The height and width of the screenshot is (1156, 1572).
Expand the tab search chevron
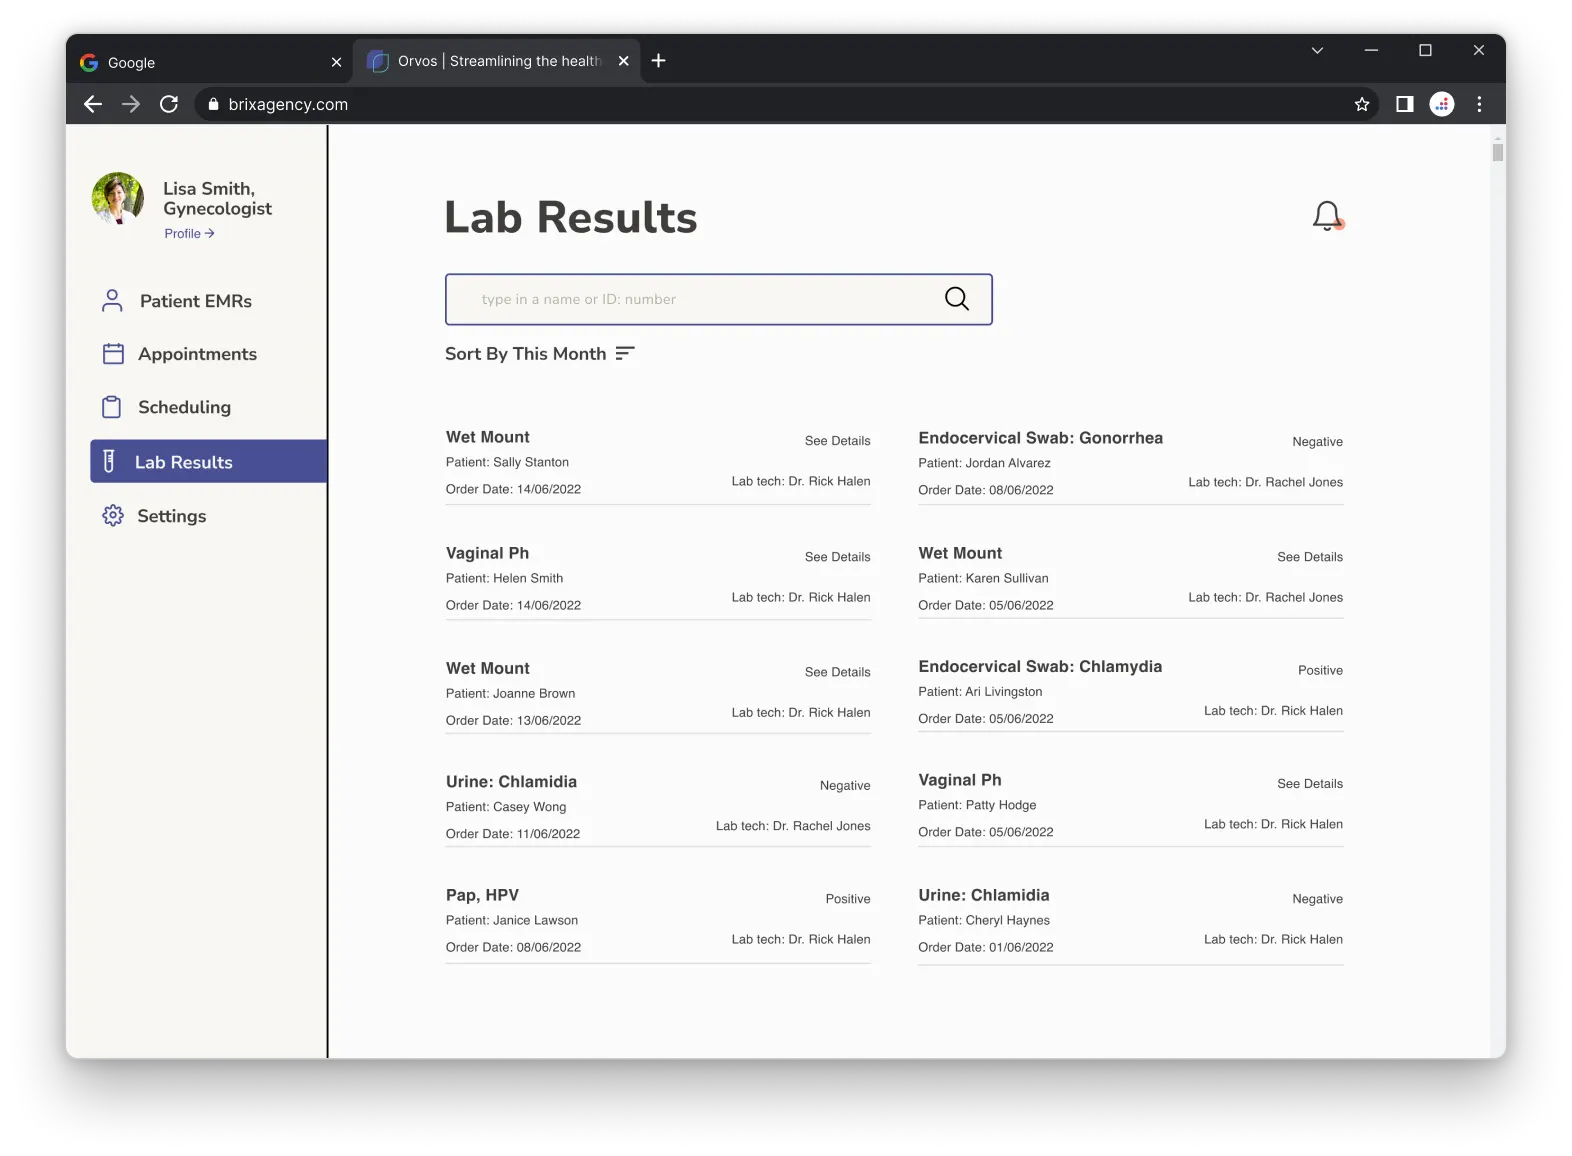click(1317, 51)
